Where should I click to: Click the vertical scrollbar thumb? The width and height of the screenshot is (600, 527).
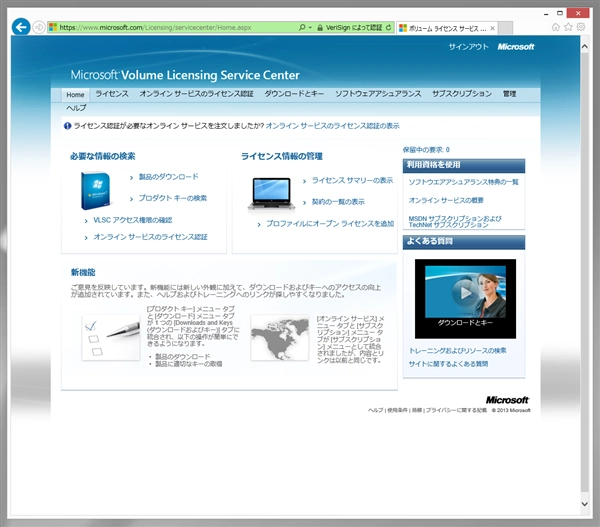click(x=584, y=272)
